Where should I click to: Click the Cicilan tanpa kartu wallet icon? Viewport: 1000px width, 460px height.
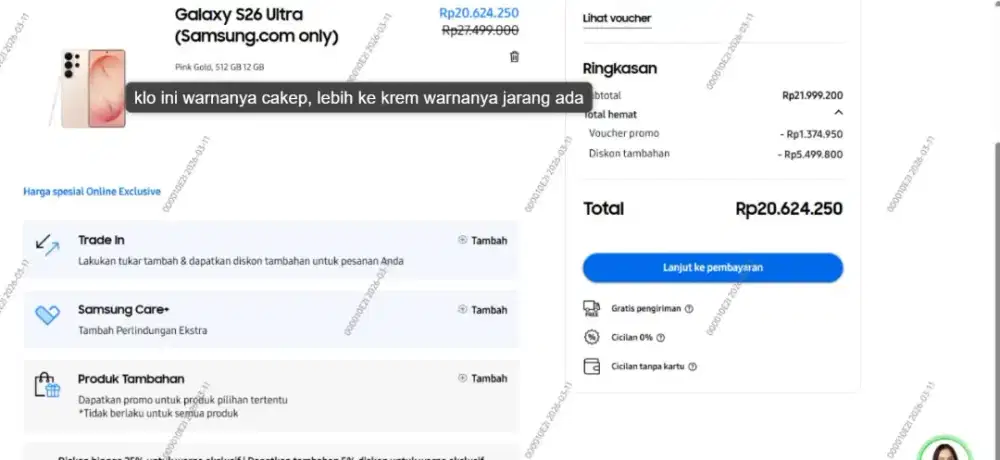[x=591, y=366]
